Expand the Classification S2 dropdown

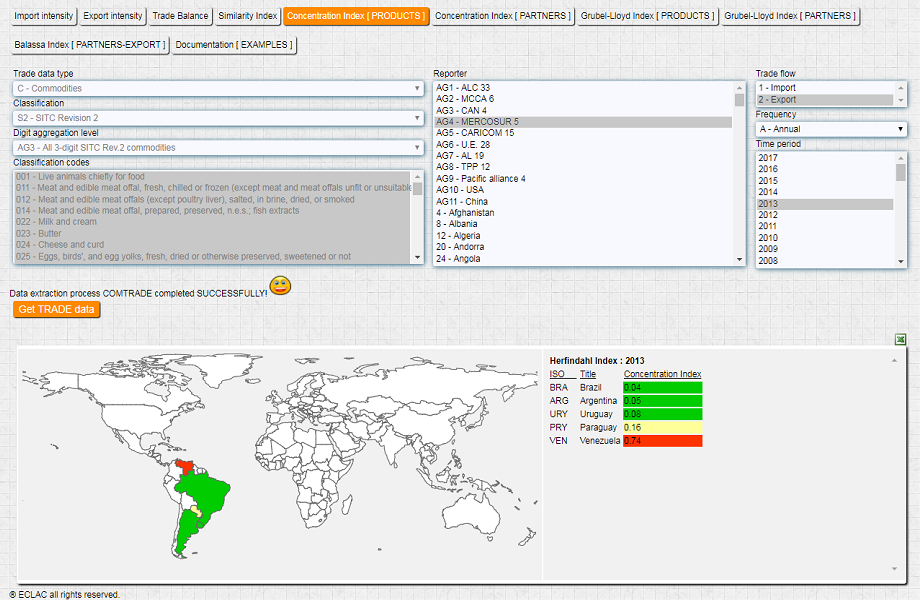coord(218,118)
